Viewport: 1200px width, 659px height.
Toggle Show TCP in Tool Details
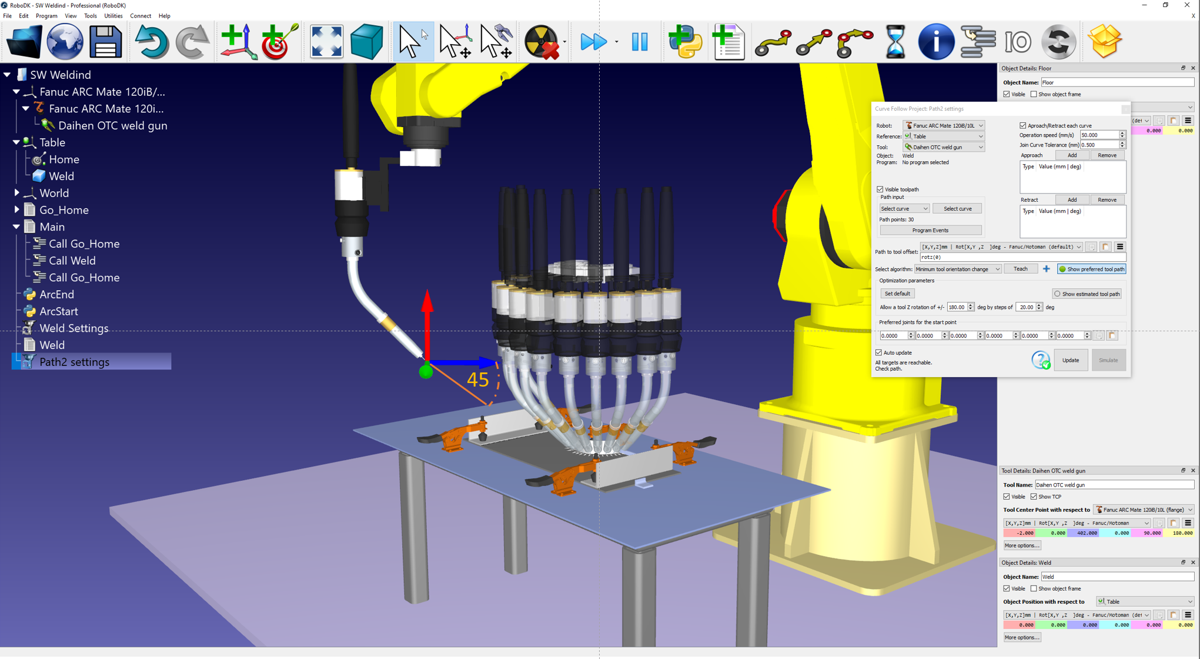1034,497
